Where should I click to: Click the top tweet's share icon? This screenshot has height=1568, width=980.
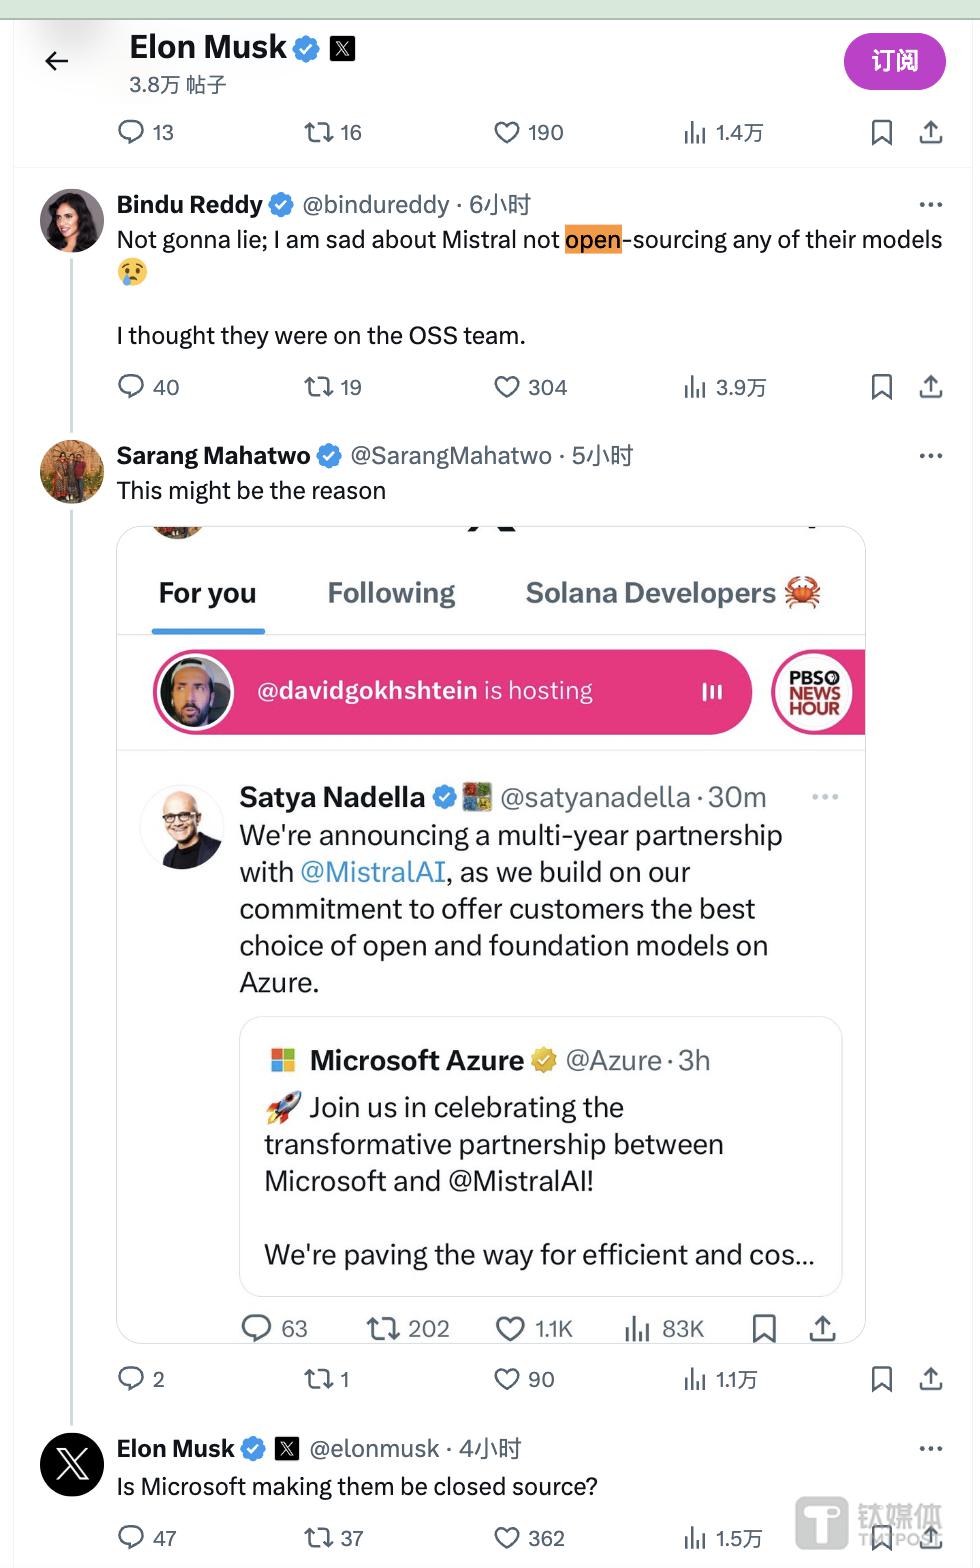tap(930, 132)
